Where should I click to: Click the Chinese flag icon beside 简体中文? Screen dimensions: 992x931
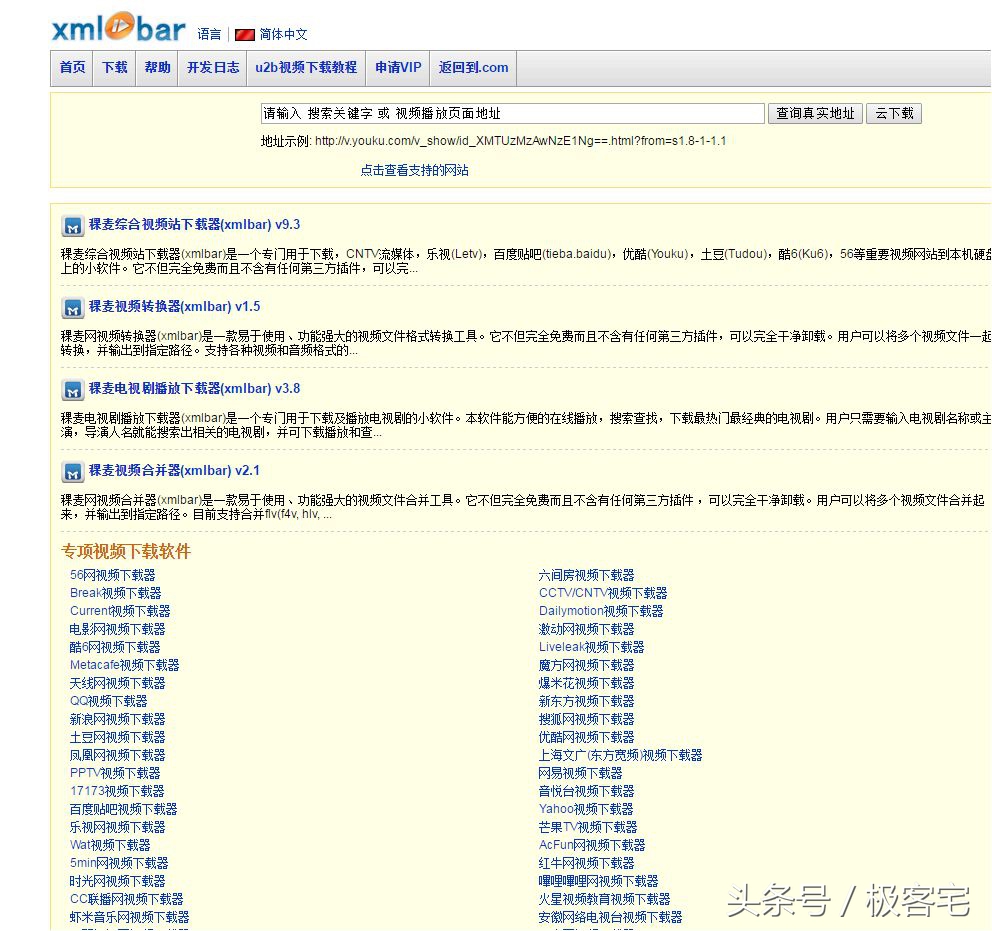pyautogui.click(x=245, y=33)
